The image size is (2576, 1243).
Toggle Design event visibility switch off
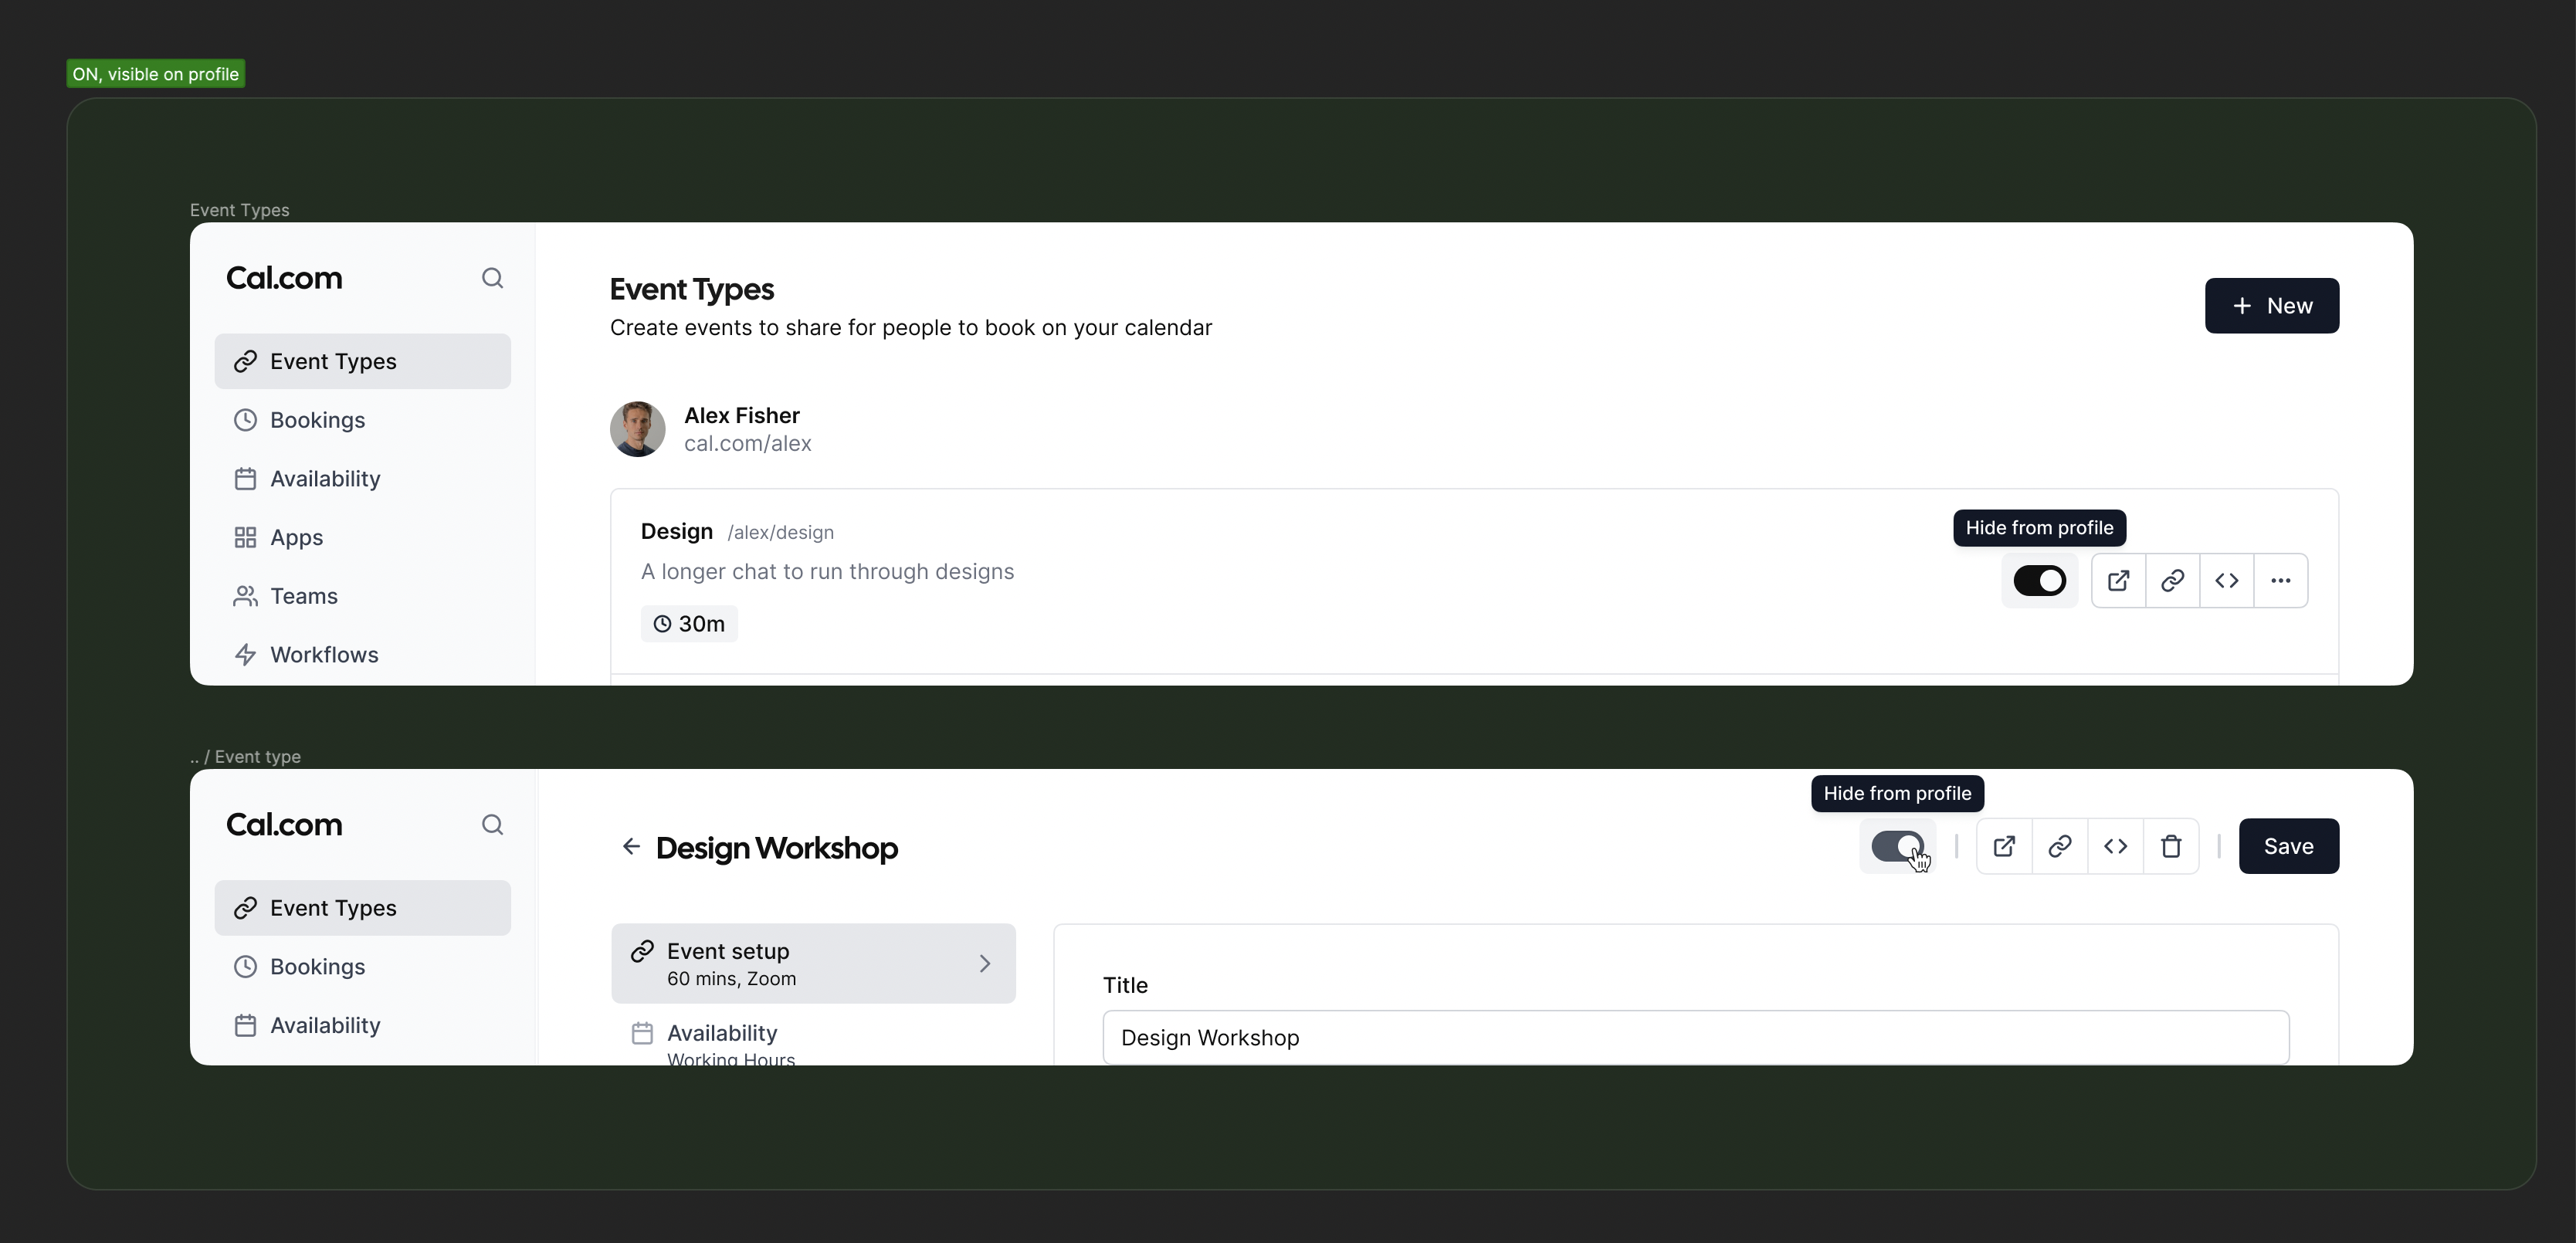pyautogui.click(x=2039, y=581)
